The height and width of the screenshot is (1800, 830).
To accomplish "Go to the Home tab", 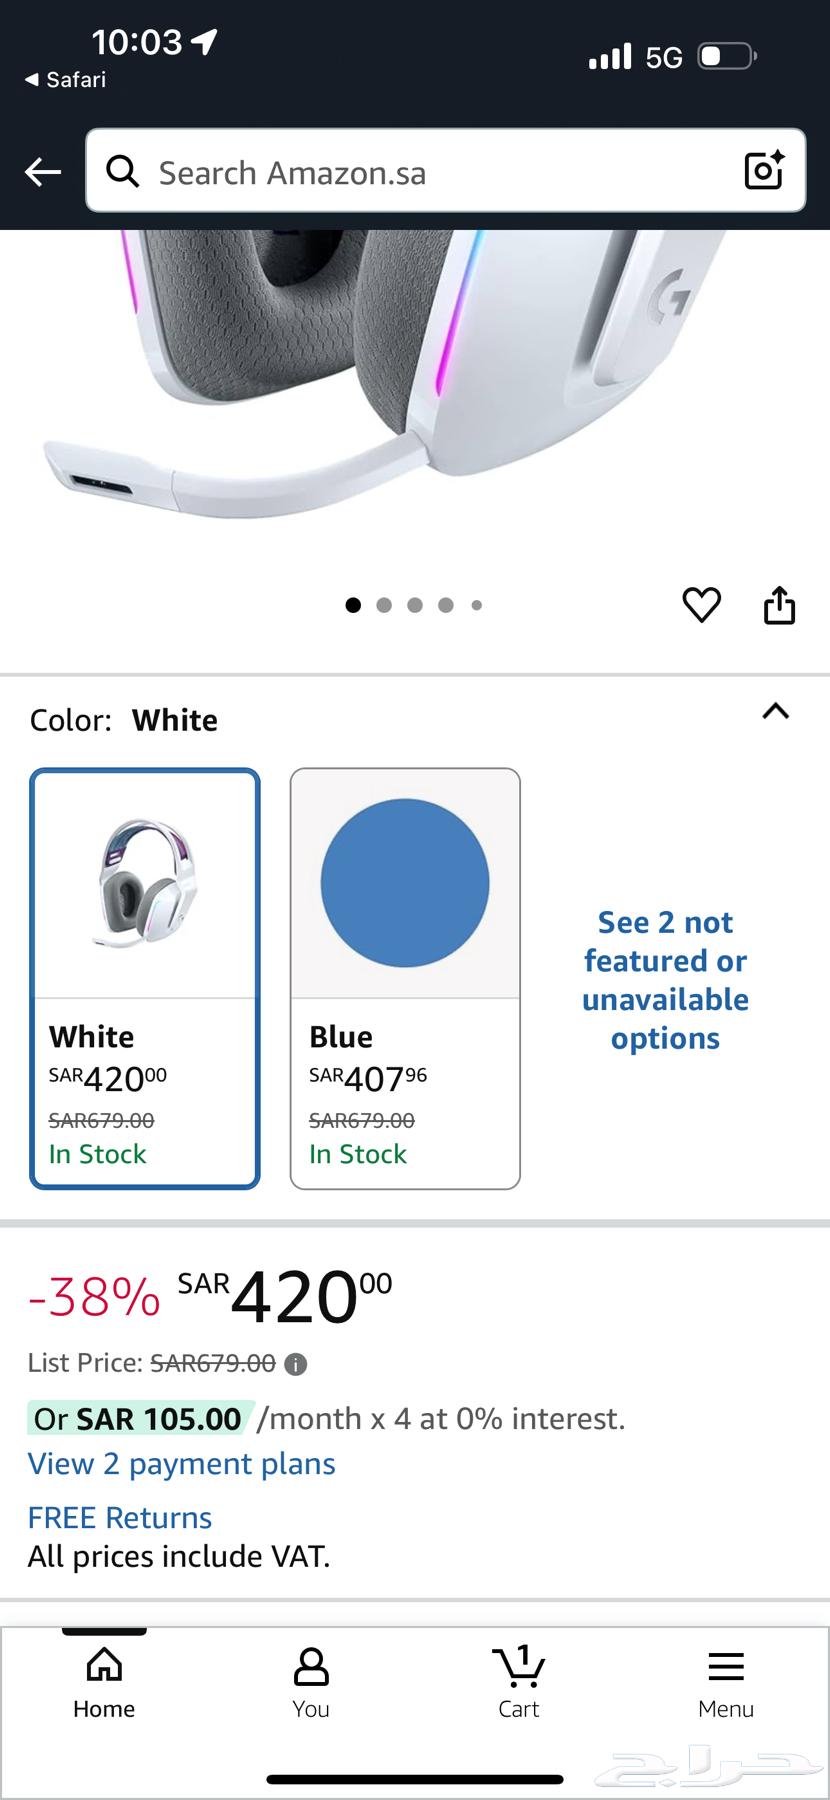I will click(104, 1683).
